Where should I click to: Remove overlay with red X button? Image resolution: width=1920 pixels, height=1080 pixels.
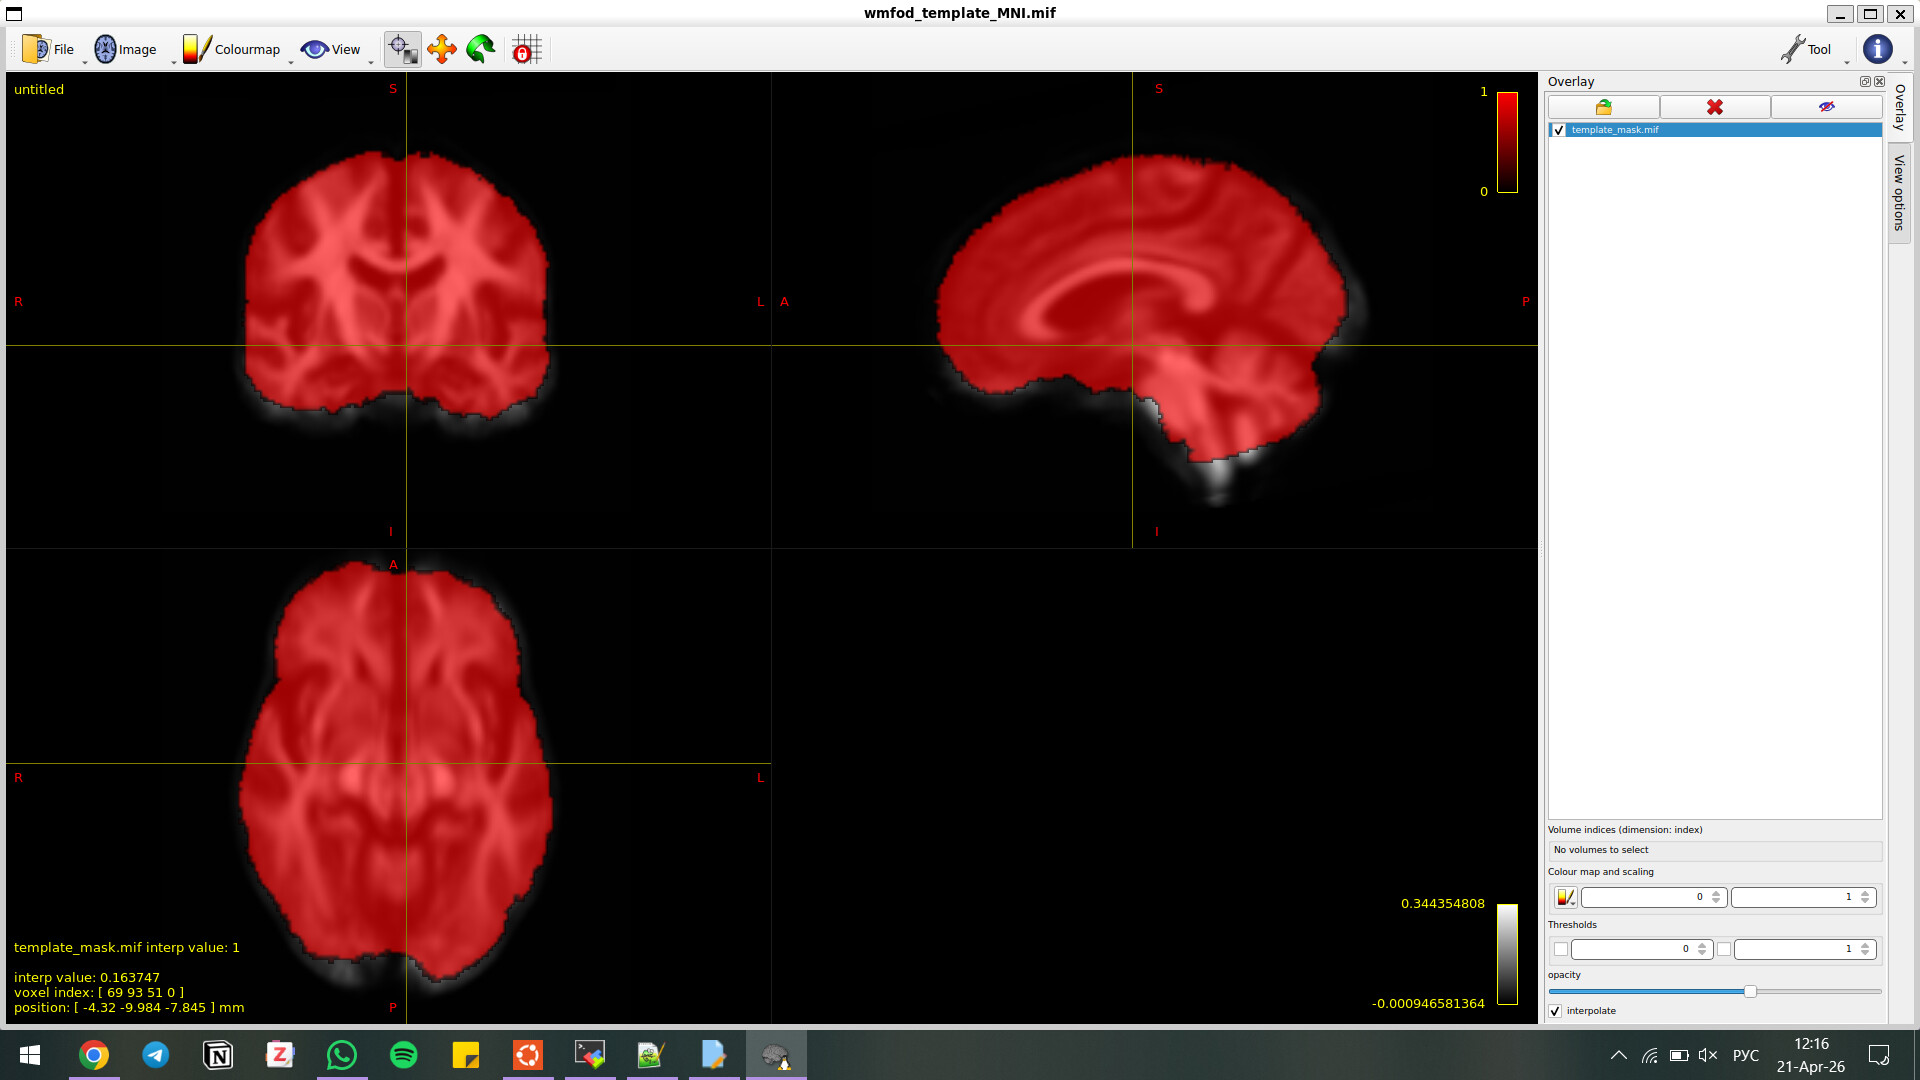tap(1715, 107)
